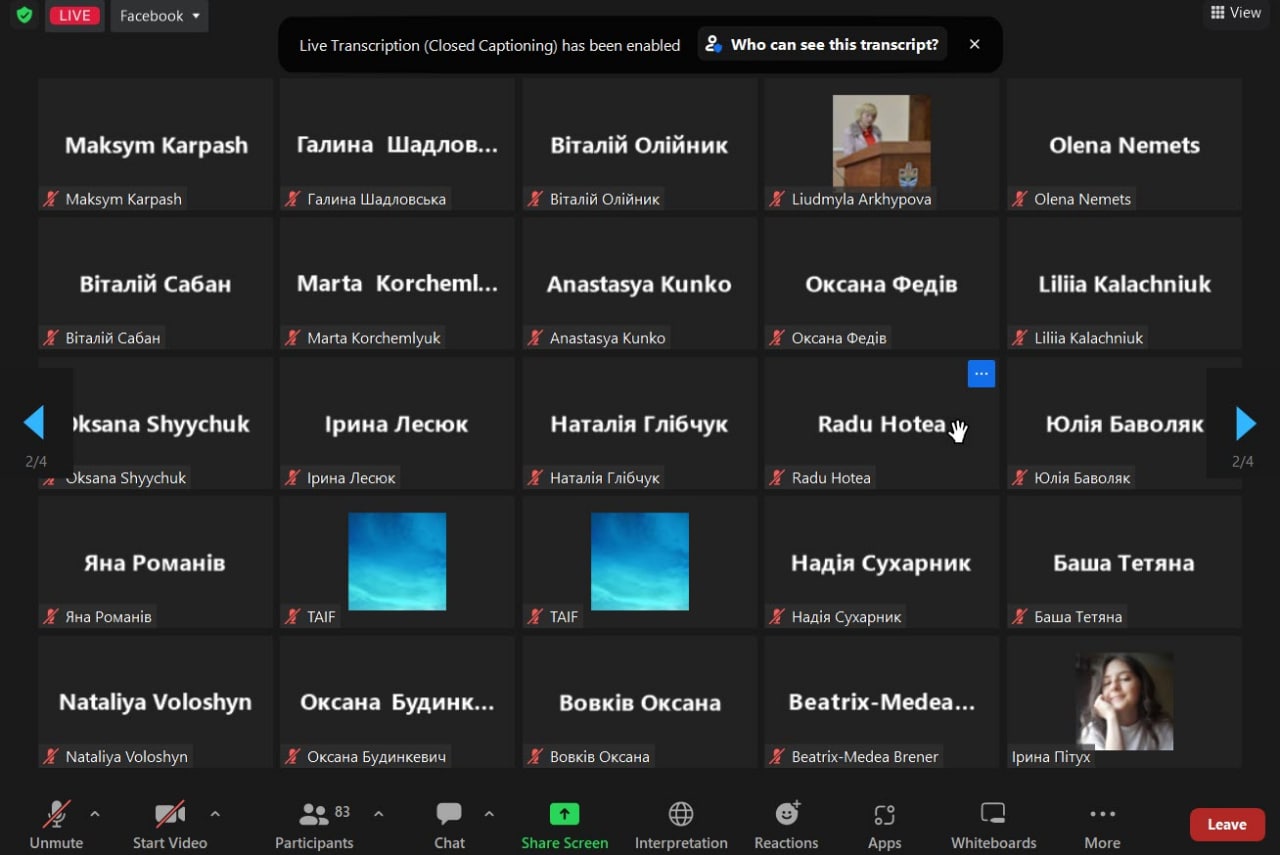Image resolution: width=1280 pixels, height=855 pixels.
Task: Click the muted mic icon of Marta Korchemlyuk
Action: click(x=293, y=338)
